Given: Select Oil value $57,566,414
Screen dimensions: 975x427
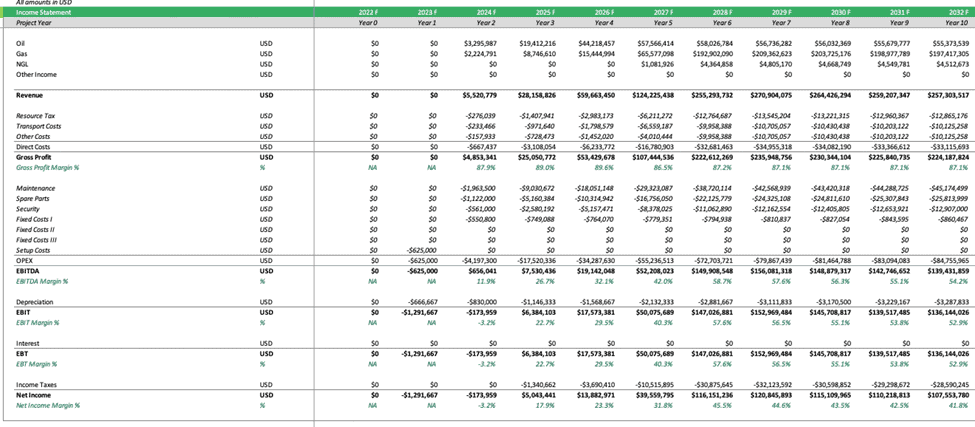Looking at the screenshot, I should (x=655, y=44).
